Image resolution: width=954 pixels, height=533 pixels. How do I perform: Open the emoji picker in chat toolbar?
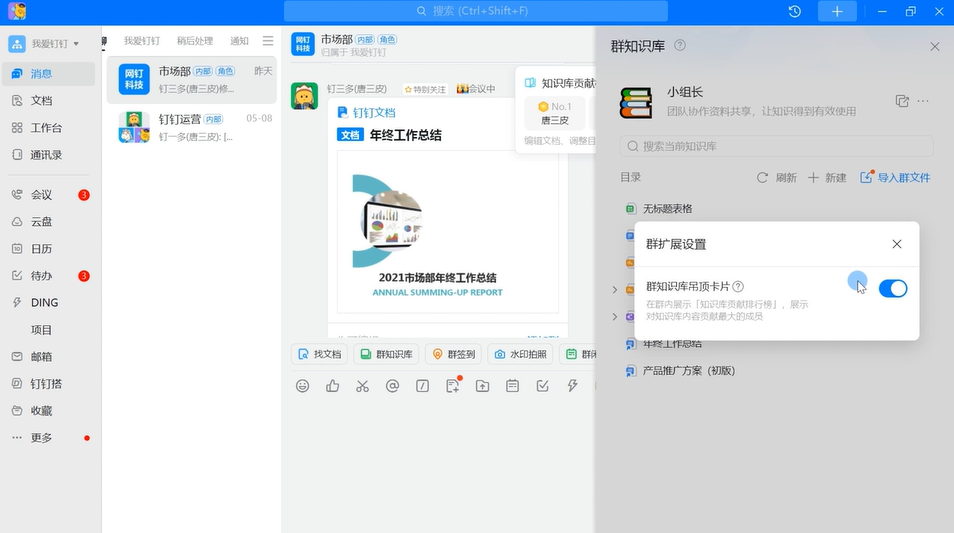click(303, 386)
